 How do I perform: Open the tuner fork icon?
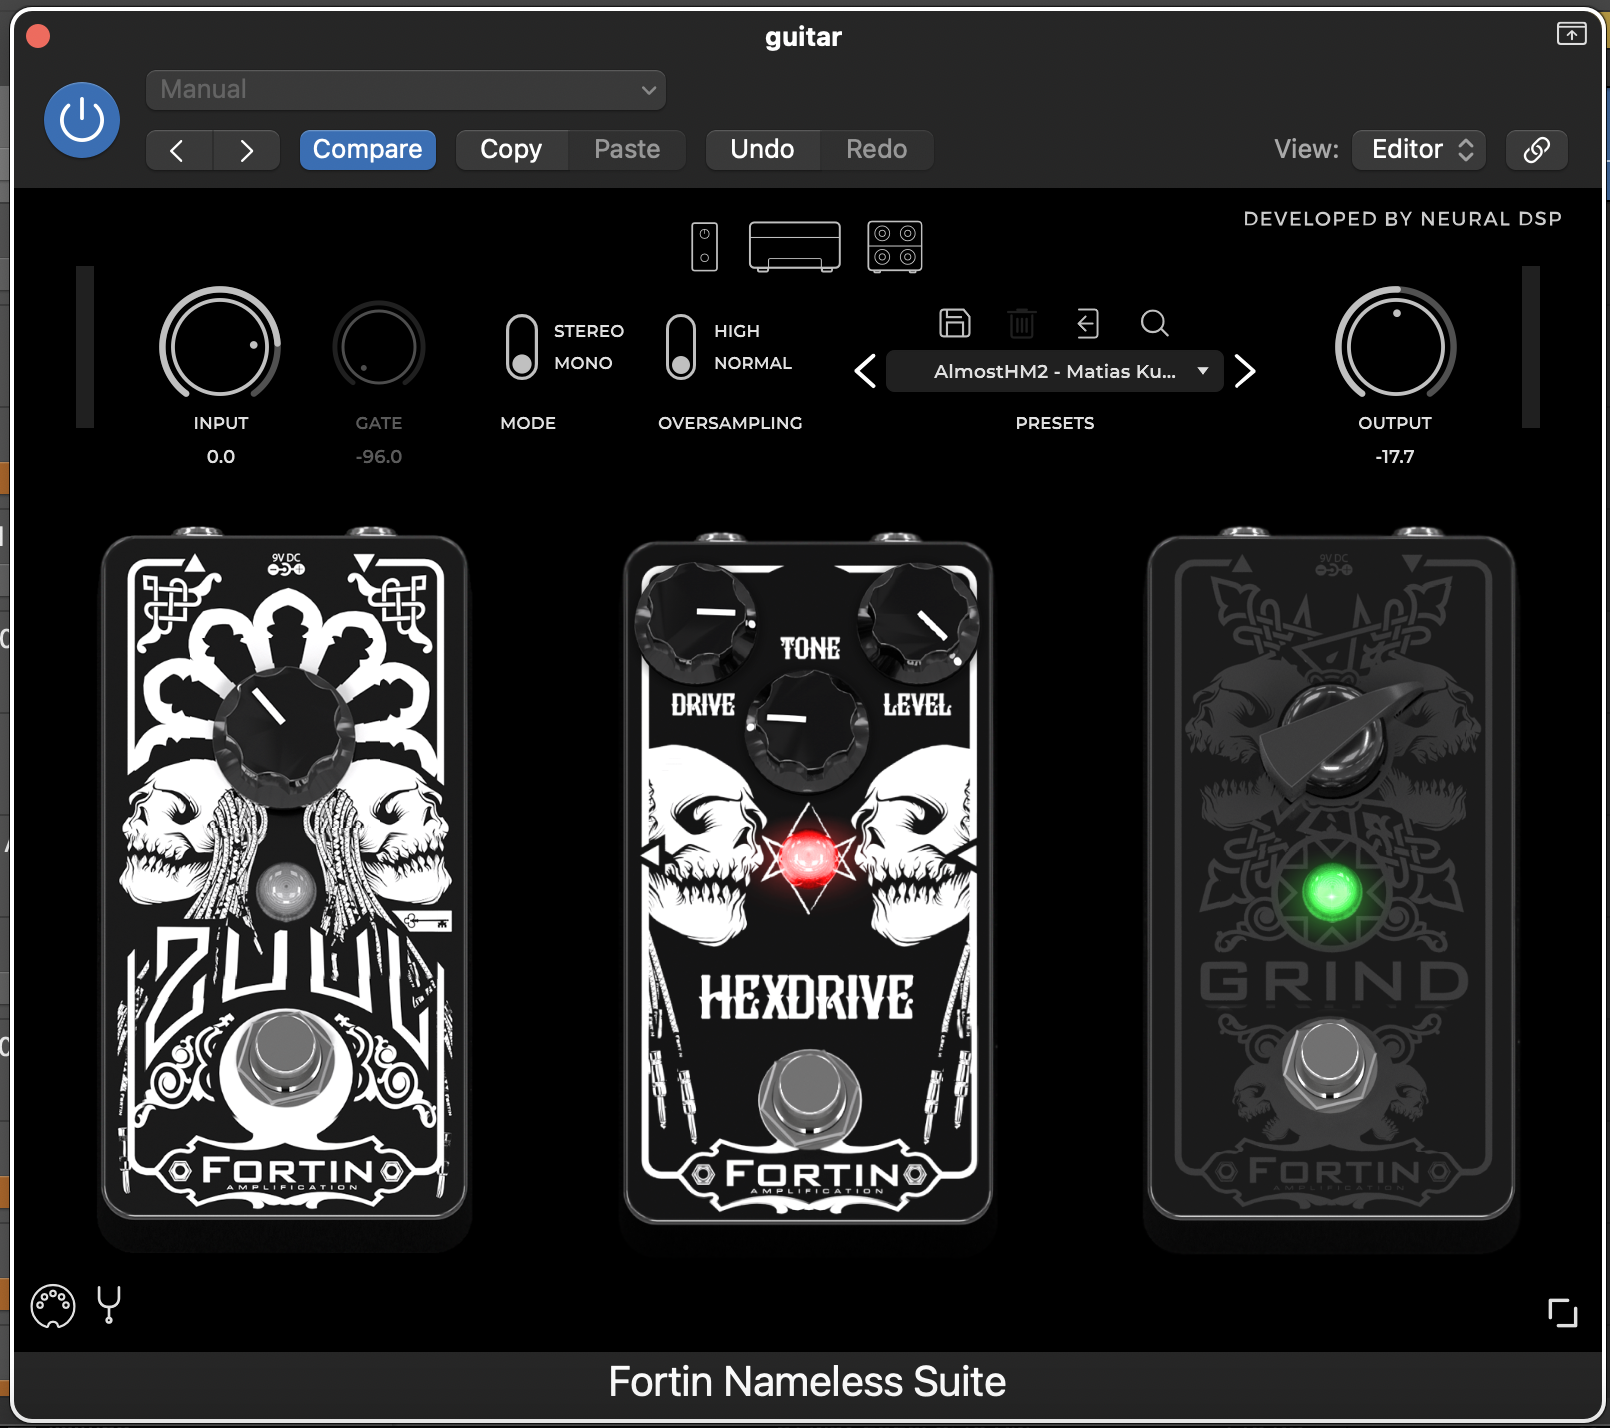(109, 1305)
